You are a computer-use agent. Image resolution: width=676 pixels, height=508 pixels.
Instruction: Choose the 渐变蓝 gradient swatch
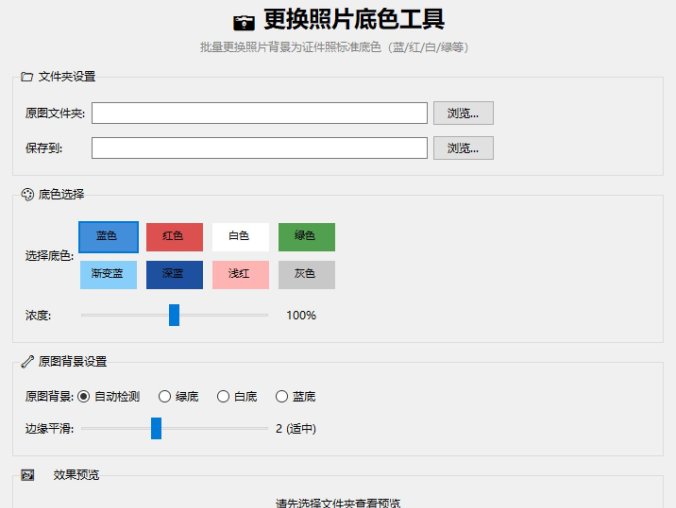109,274
